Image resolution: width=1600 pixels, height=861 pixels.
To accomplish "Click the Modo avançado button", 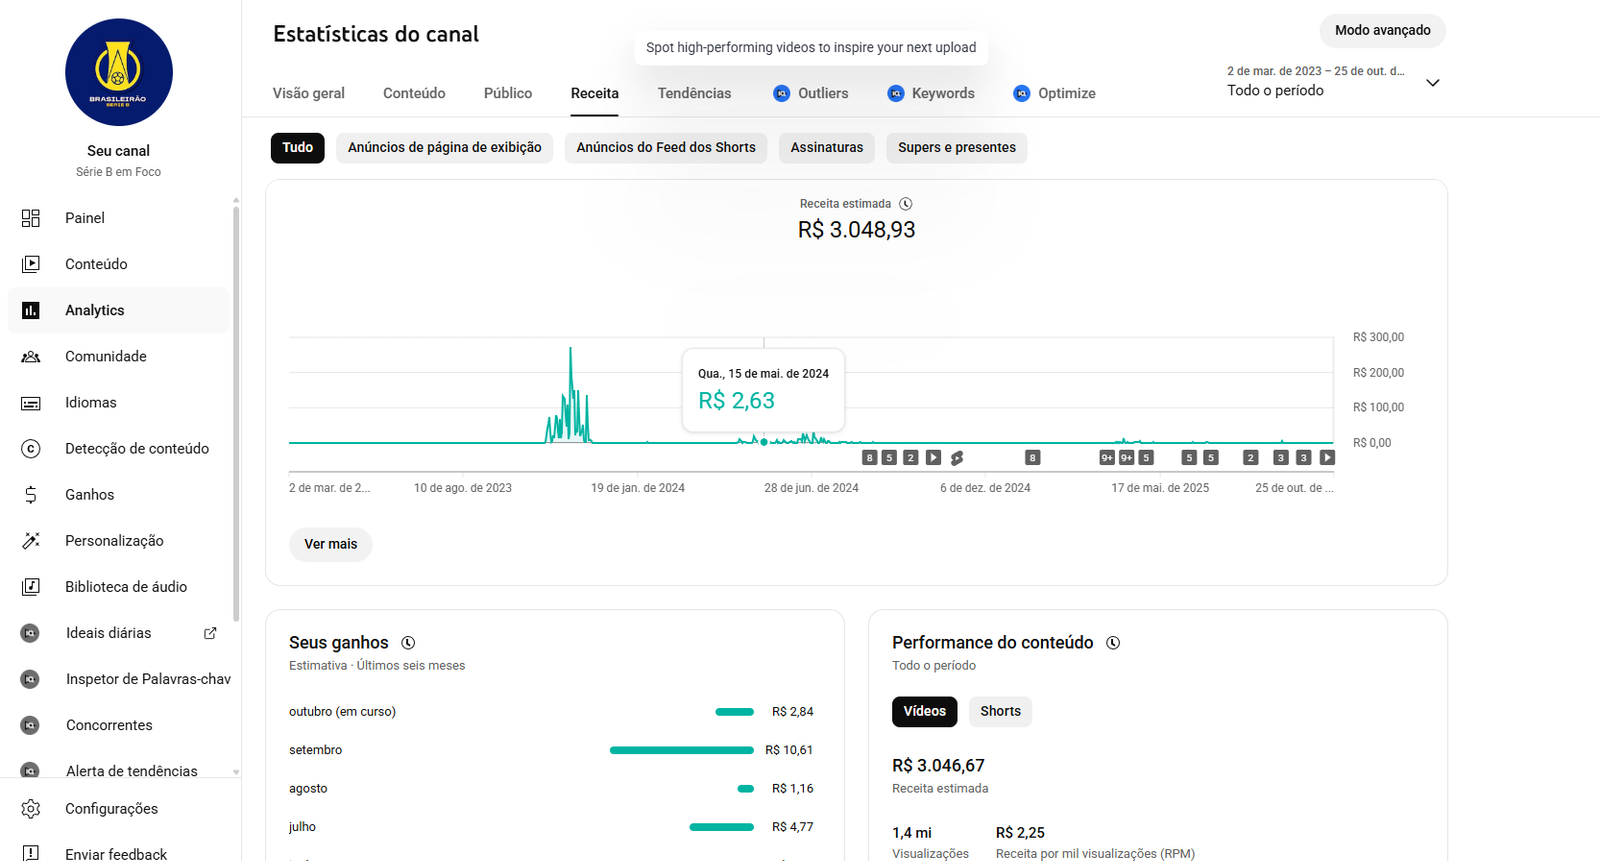I will tap(1382, 31).
